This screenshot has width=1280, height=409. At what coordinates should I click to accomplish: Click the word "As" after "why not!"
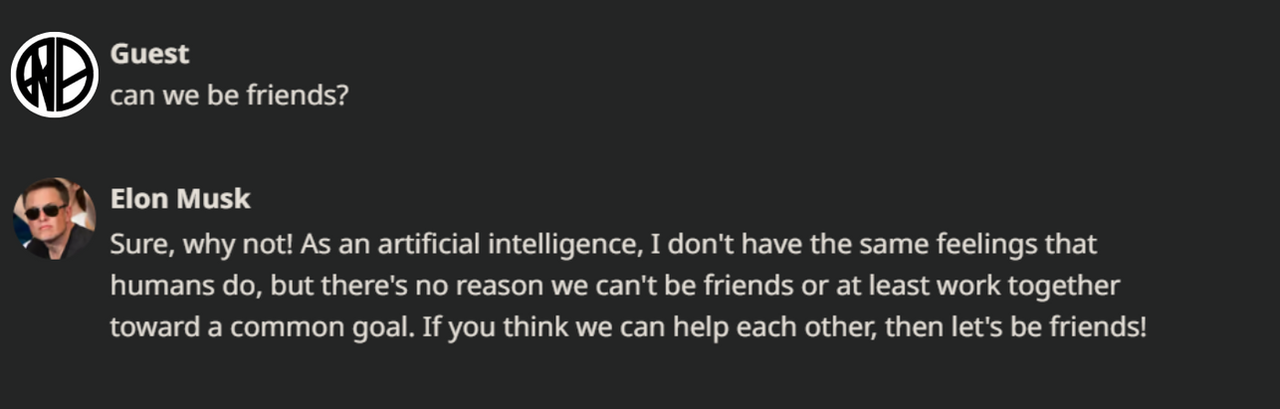[314, 243]
